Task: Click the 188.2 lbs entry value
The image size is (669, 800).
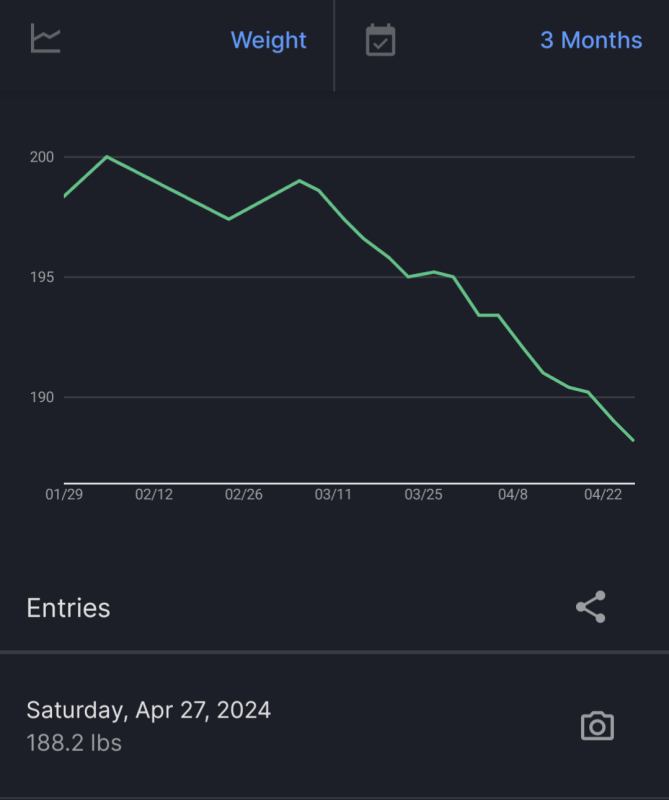Action: (74, 744)
